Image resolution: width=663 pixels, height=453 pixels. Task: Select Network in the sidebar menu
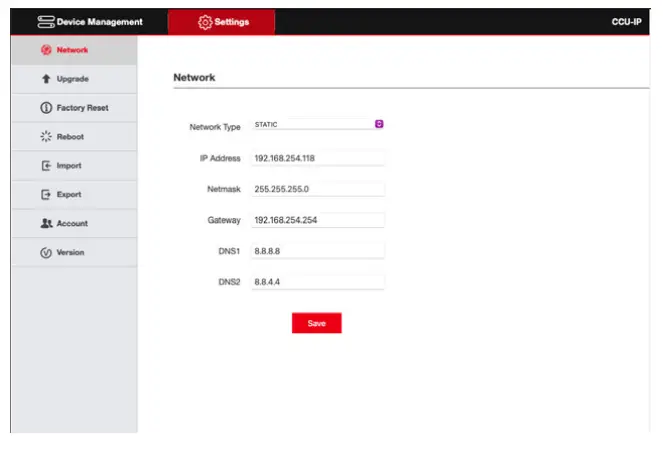(x=74, y=50)
